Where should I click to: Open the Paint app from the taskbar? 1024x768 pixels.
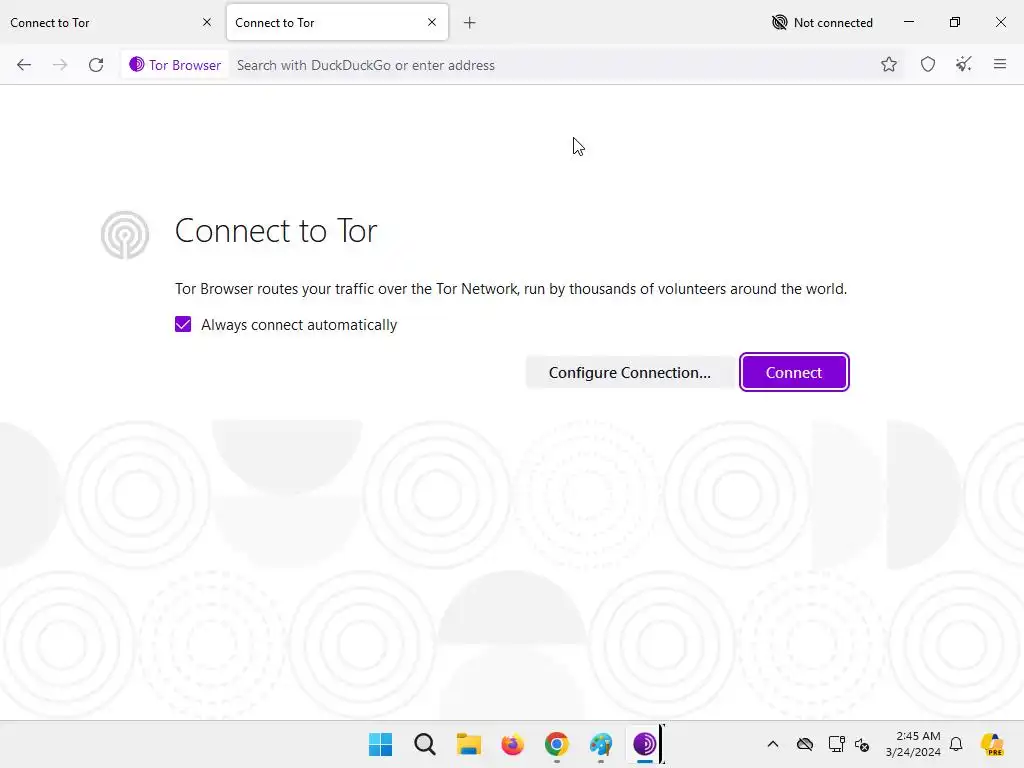(600, 744)
